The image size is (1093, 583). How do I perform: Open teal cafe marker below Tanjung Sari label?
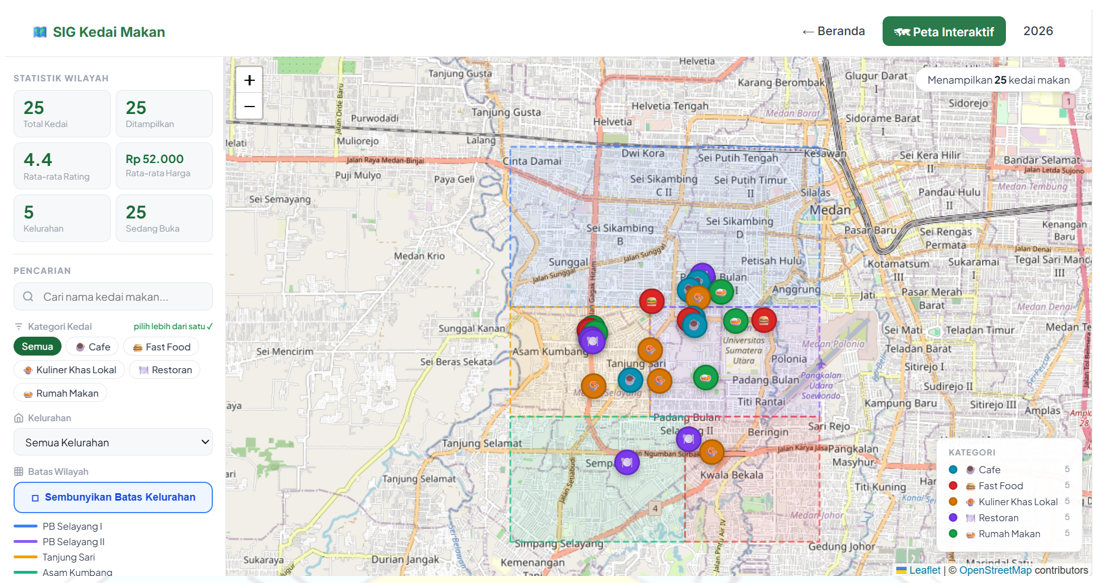click(630, 380)
